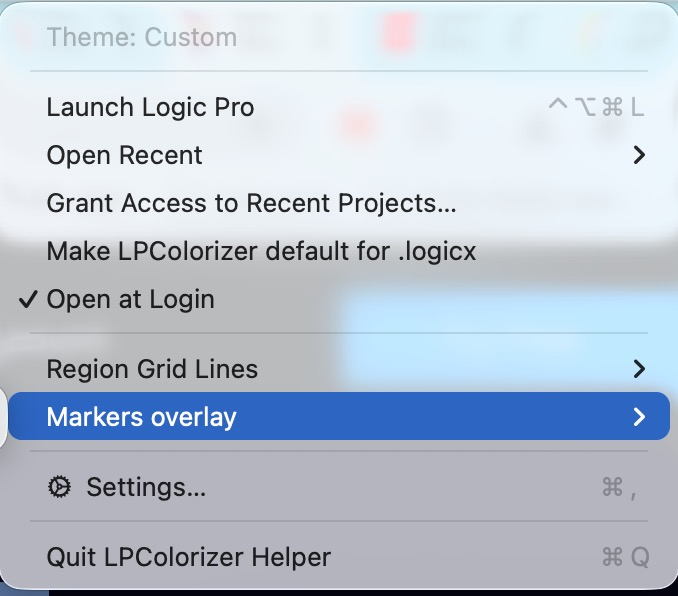
Task: Expand the Open Recent submenu chevron
Action: (x=639, y=155)
